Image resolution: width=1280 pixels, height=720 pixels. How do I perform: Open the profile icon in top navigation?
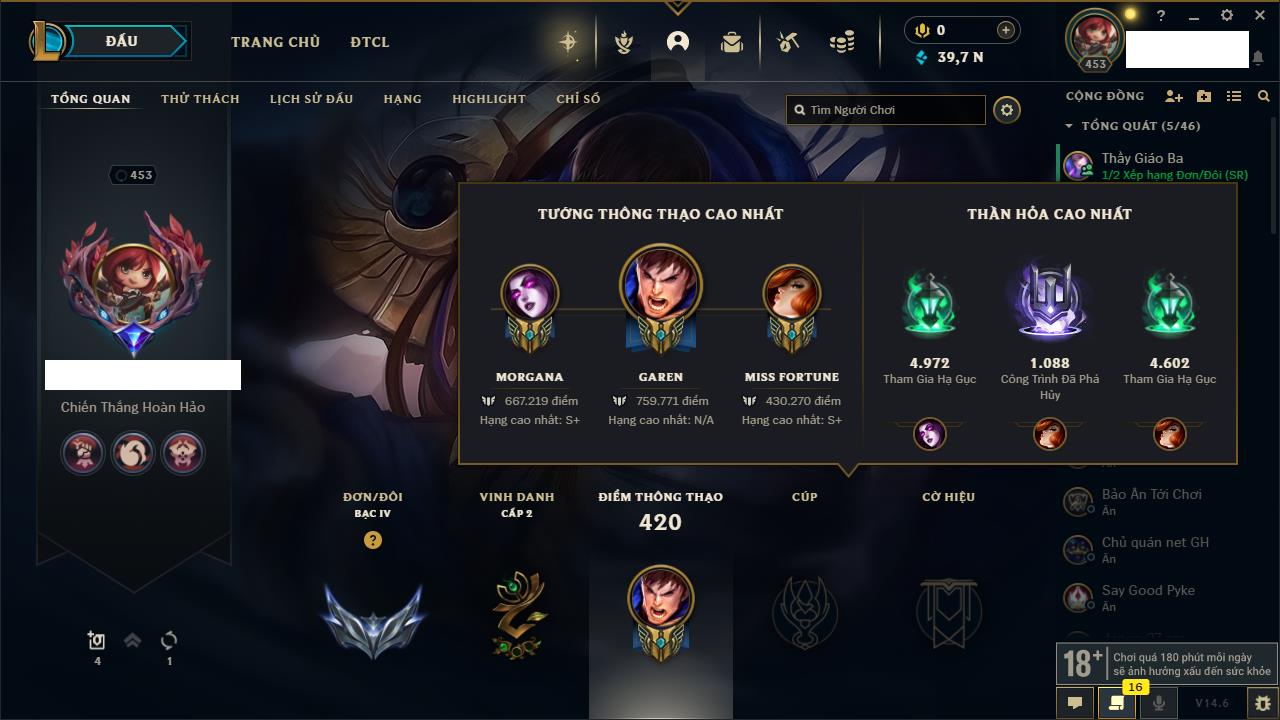[678, 42]
